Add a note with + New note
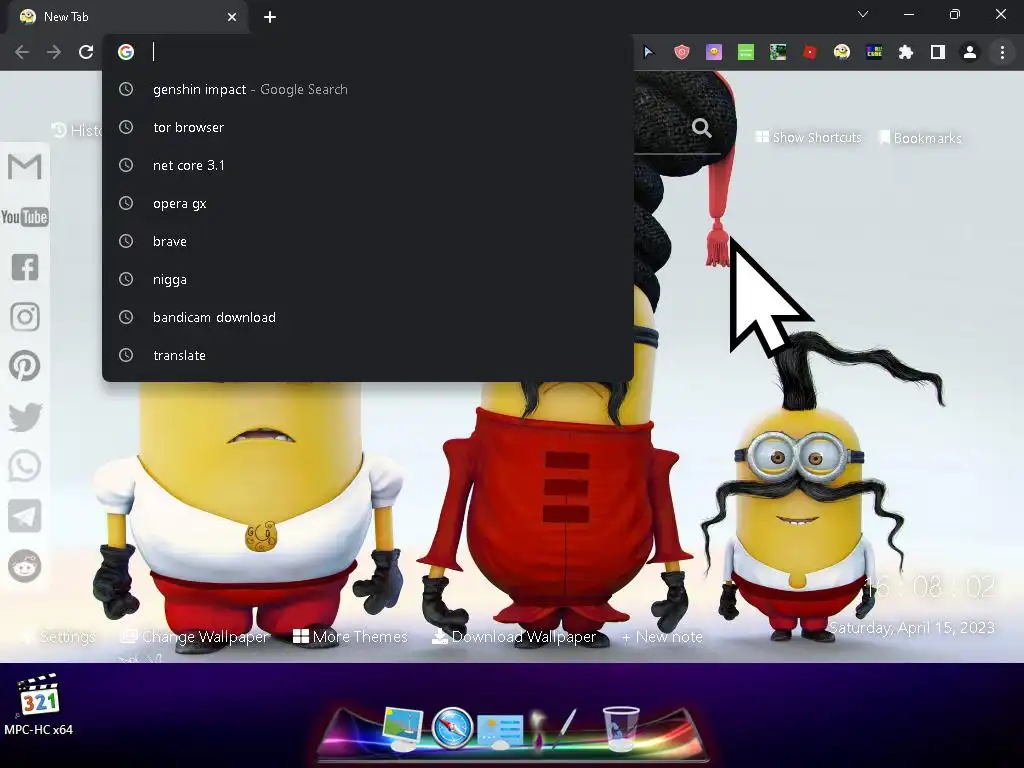 [x=662, y=637]
